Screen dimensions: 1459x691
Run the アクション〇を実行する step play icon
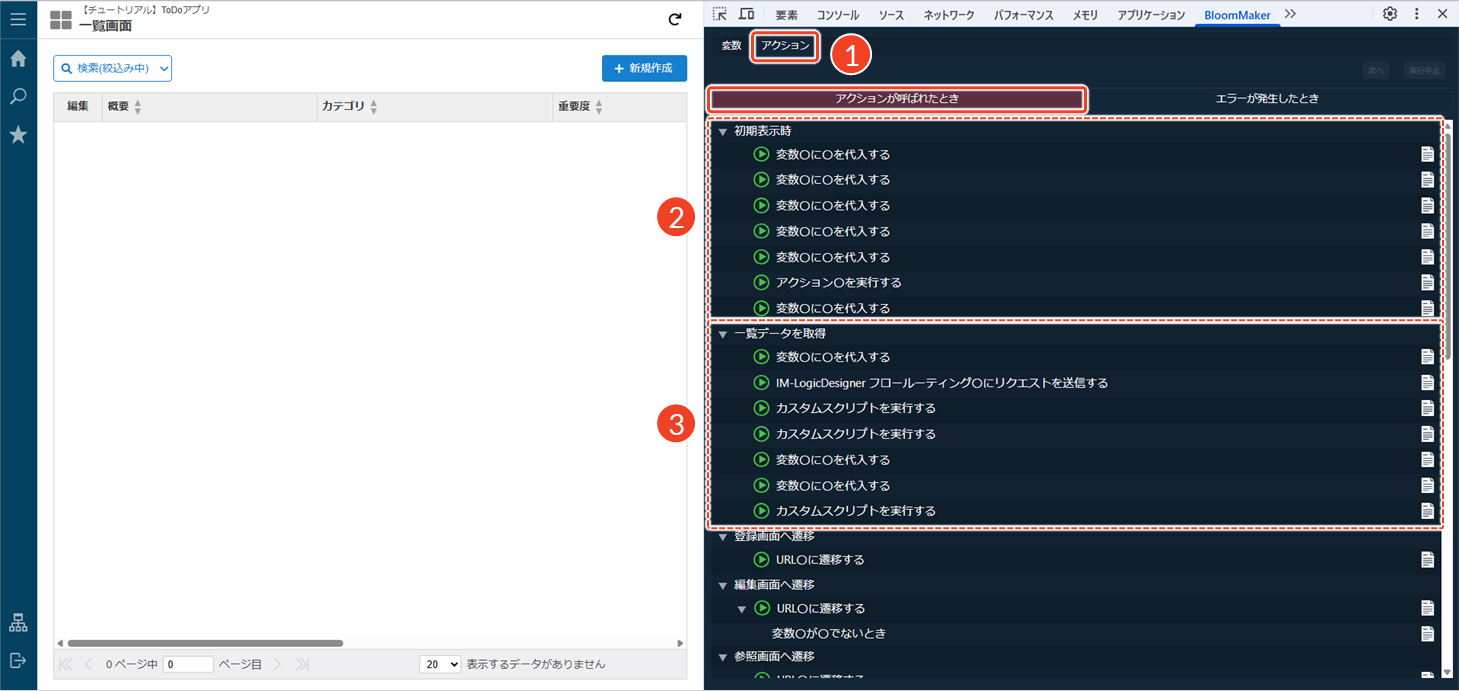tap(761, 283)
